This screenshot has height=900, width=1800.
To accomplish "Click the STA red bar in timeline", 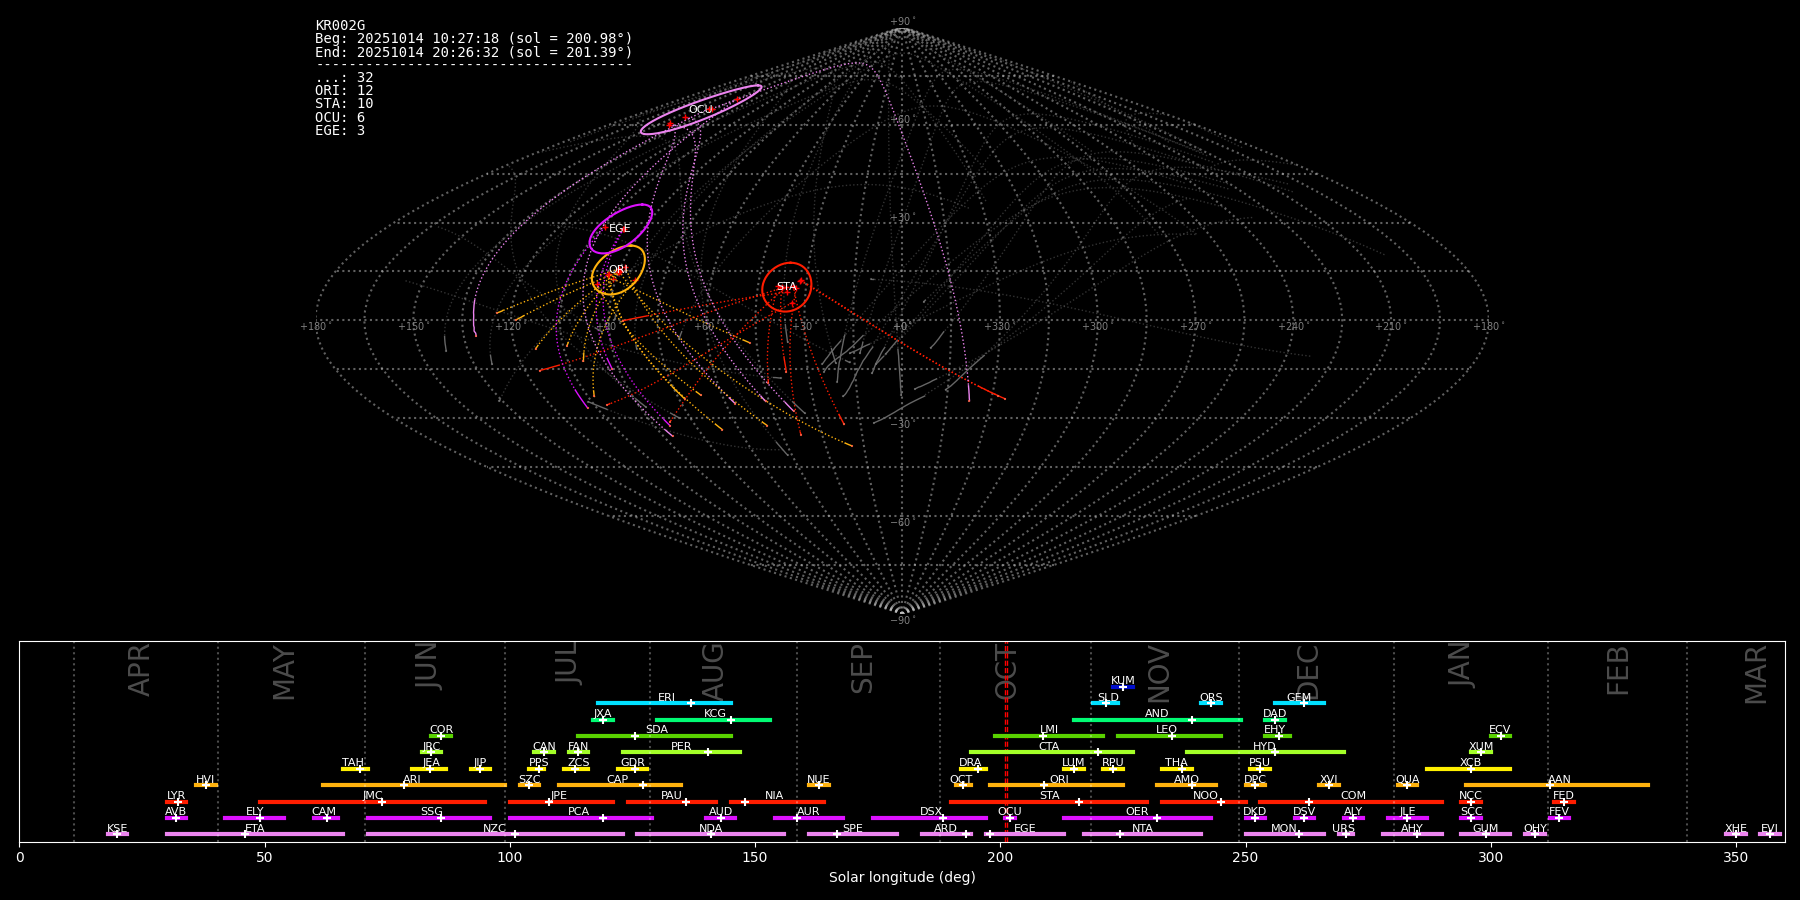I will coord(1049,802).
